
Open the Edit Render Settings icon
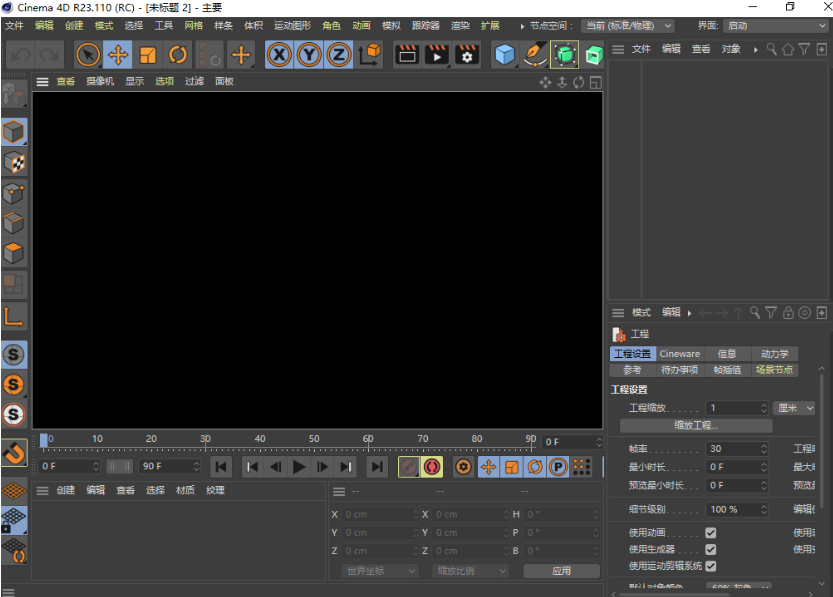tap(466, 57)
